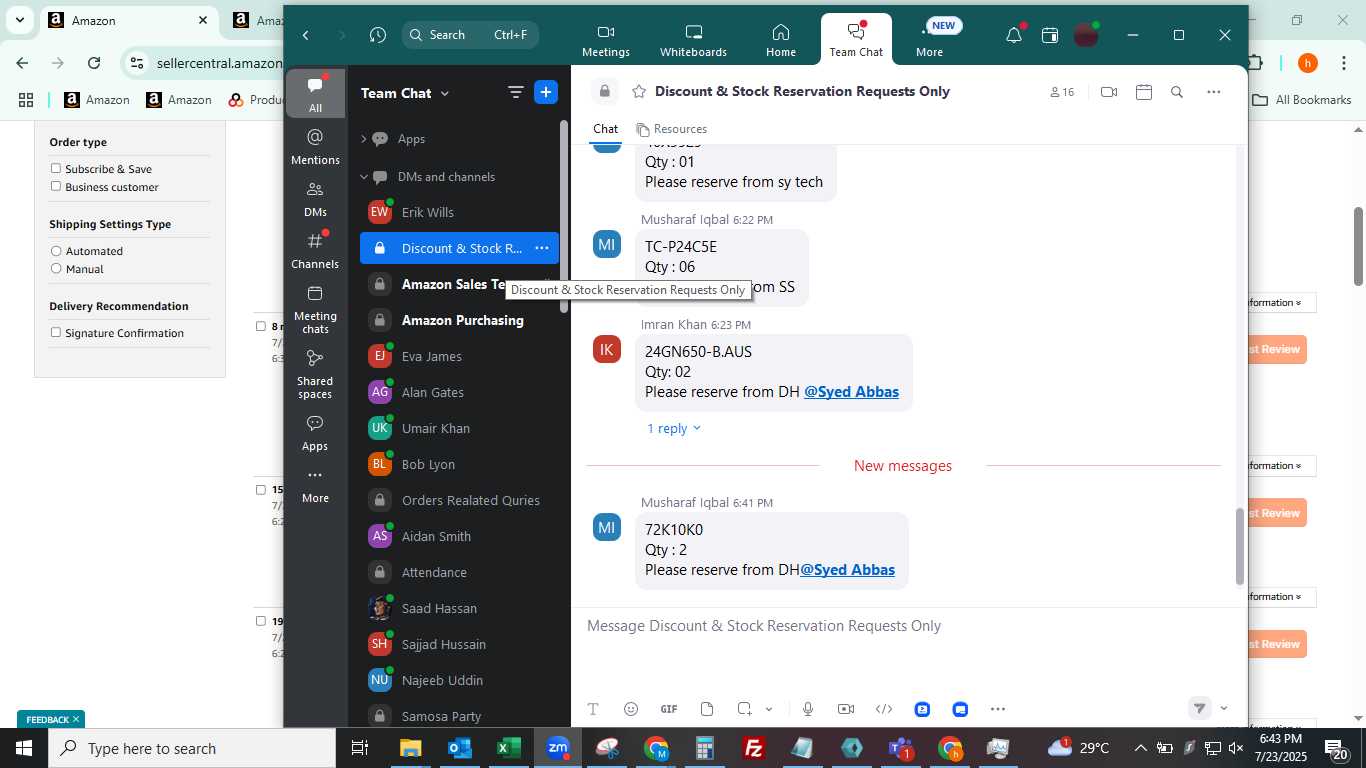This screenshot has width=1366, height=768.
Task: Open send options dropdown arrow
Action: pyautogui.click(x=1224, y=708)
